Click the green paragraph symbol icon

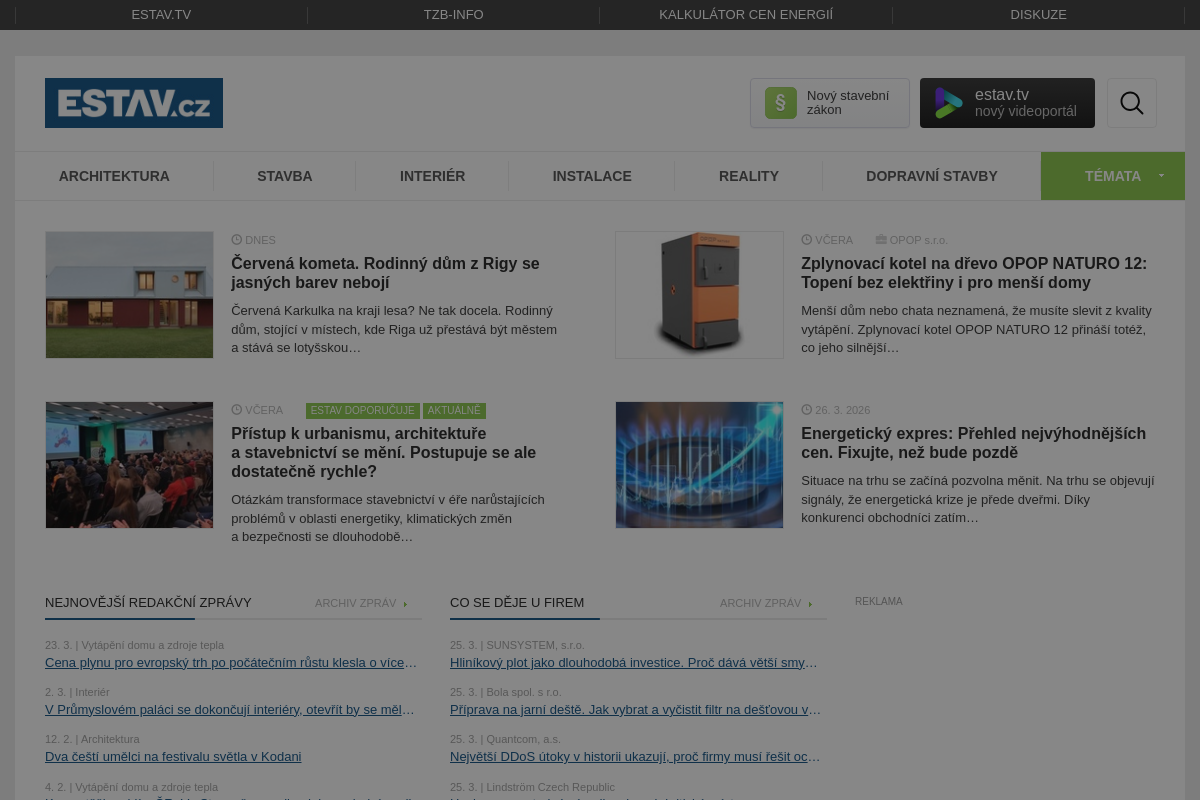coord(781,103)
